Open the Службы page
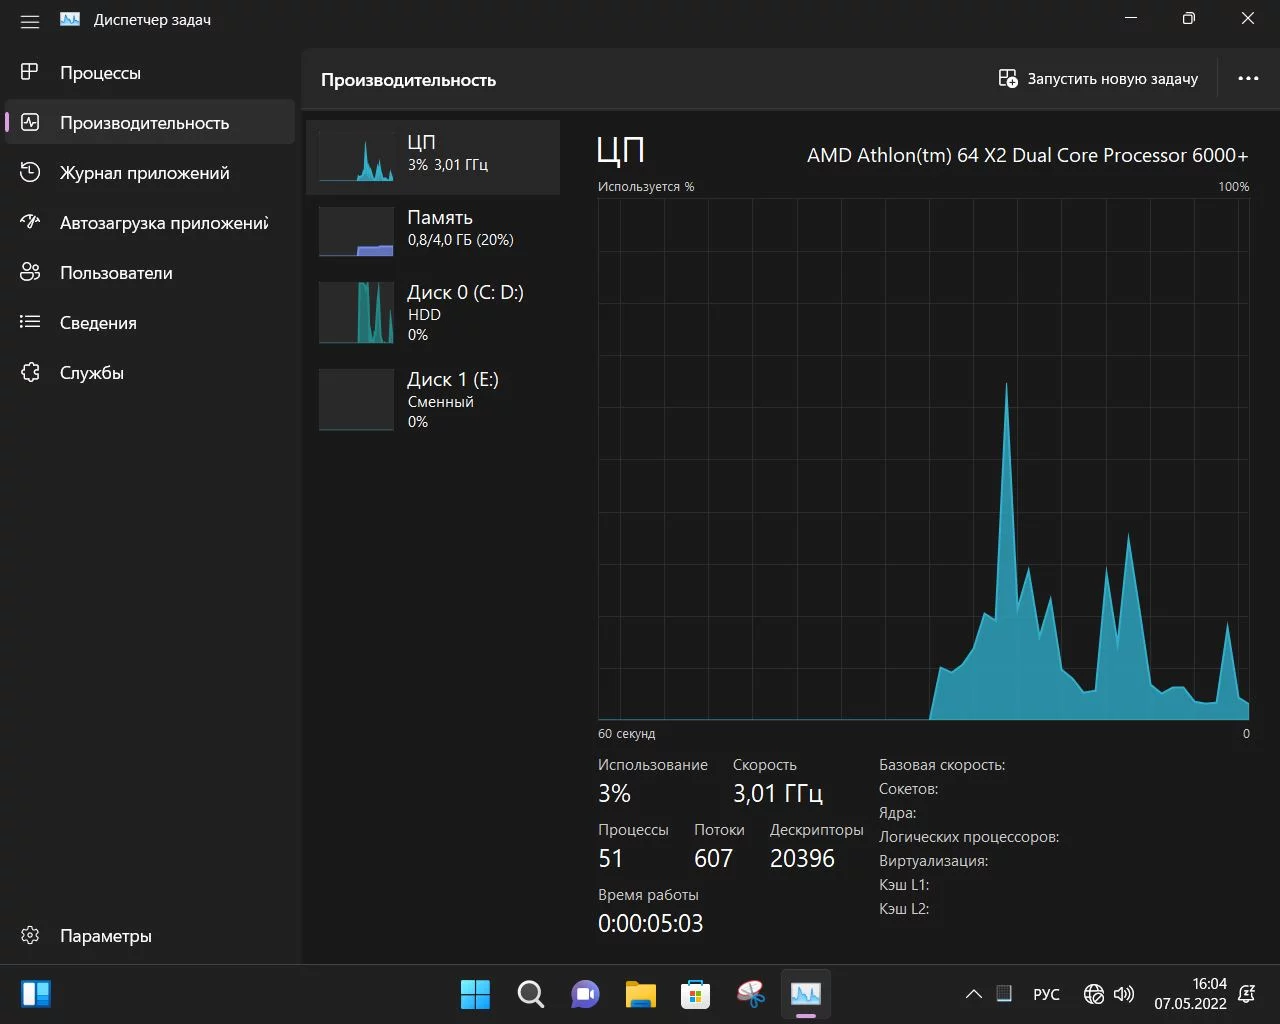 click(x=150, y=372)
